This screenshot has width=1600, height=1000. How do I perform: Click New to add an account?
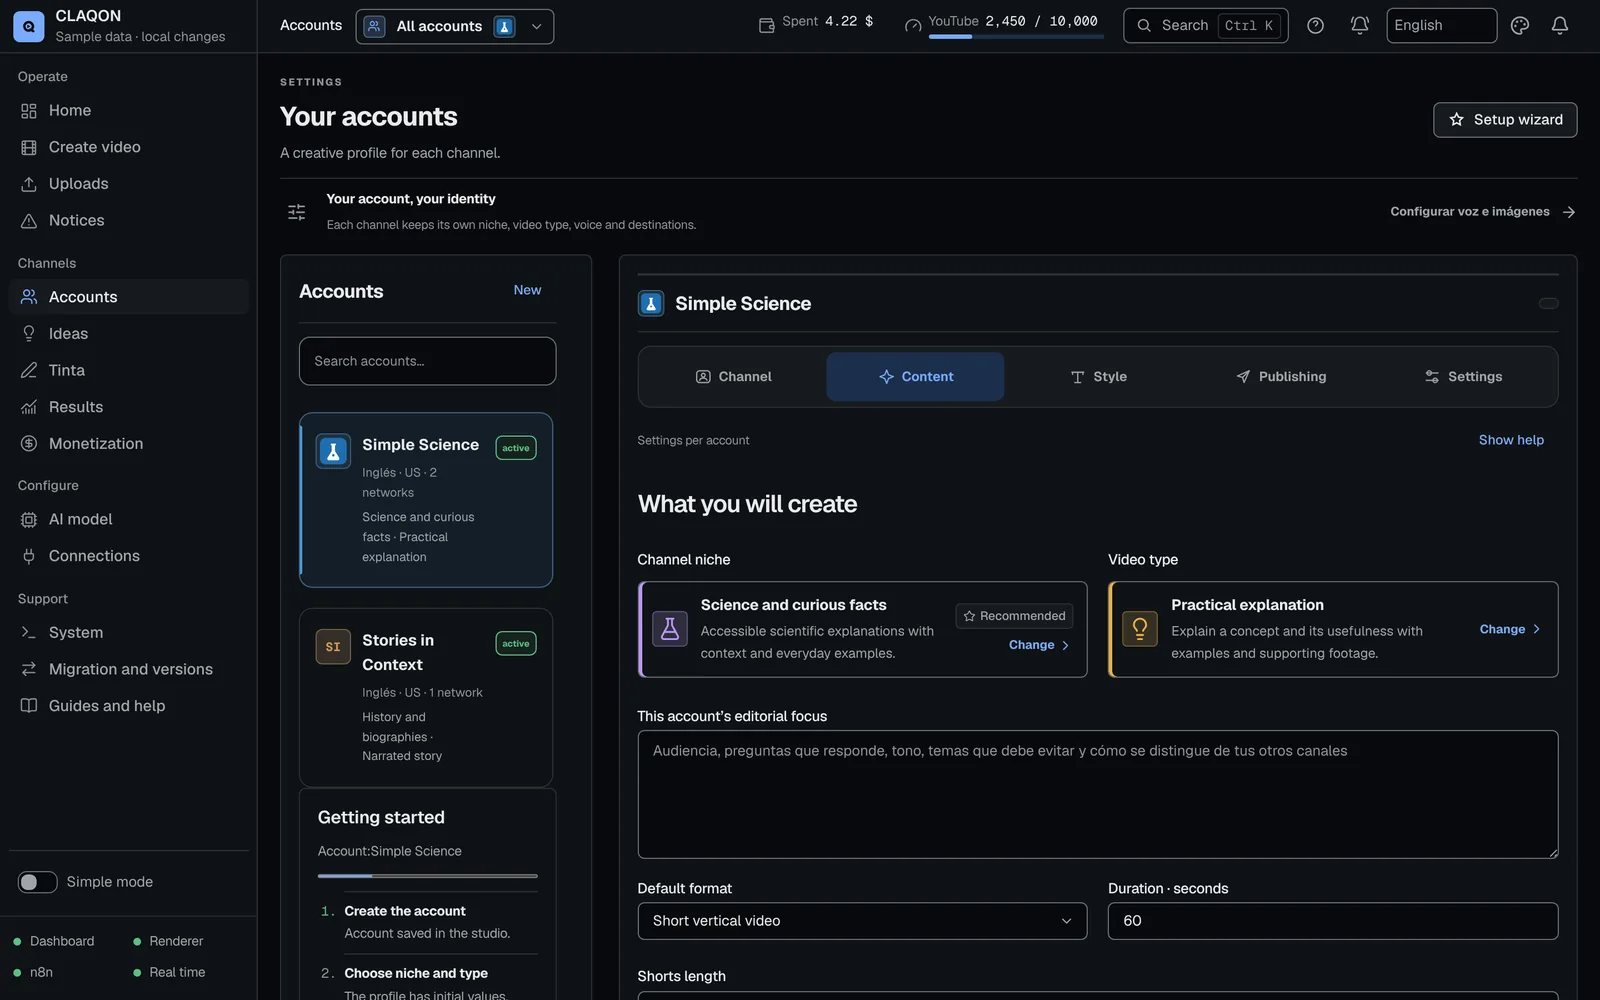click(527, 290)
